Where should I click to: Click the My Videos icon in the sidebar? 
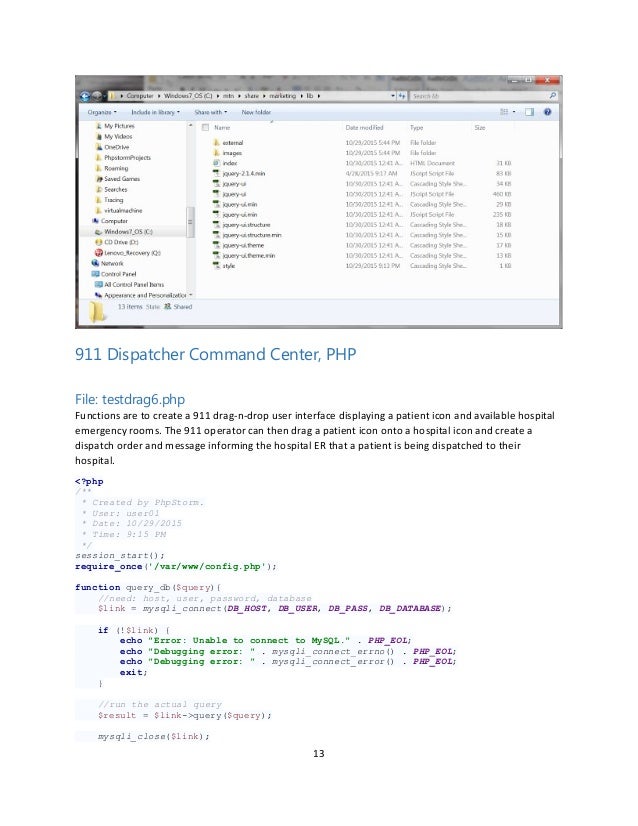pyautogui.click(x=99, y=136)
